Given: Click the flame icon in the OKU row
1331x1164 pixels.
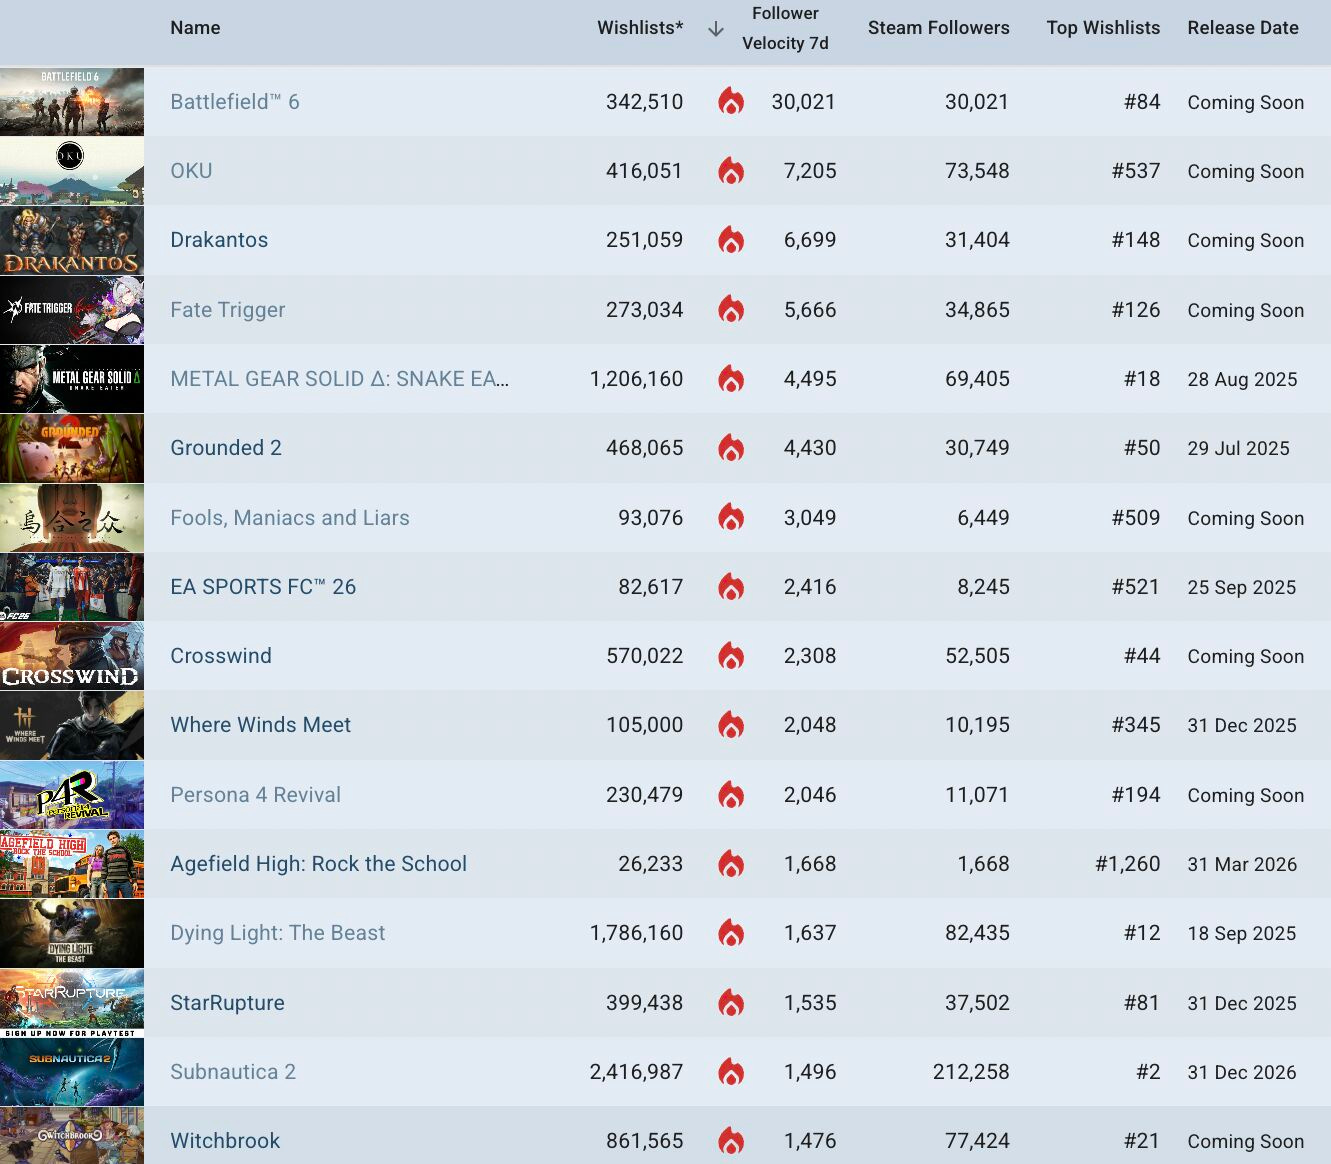Looking at the screenshot, I should (x=731, y=171).
